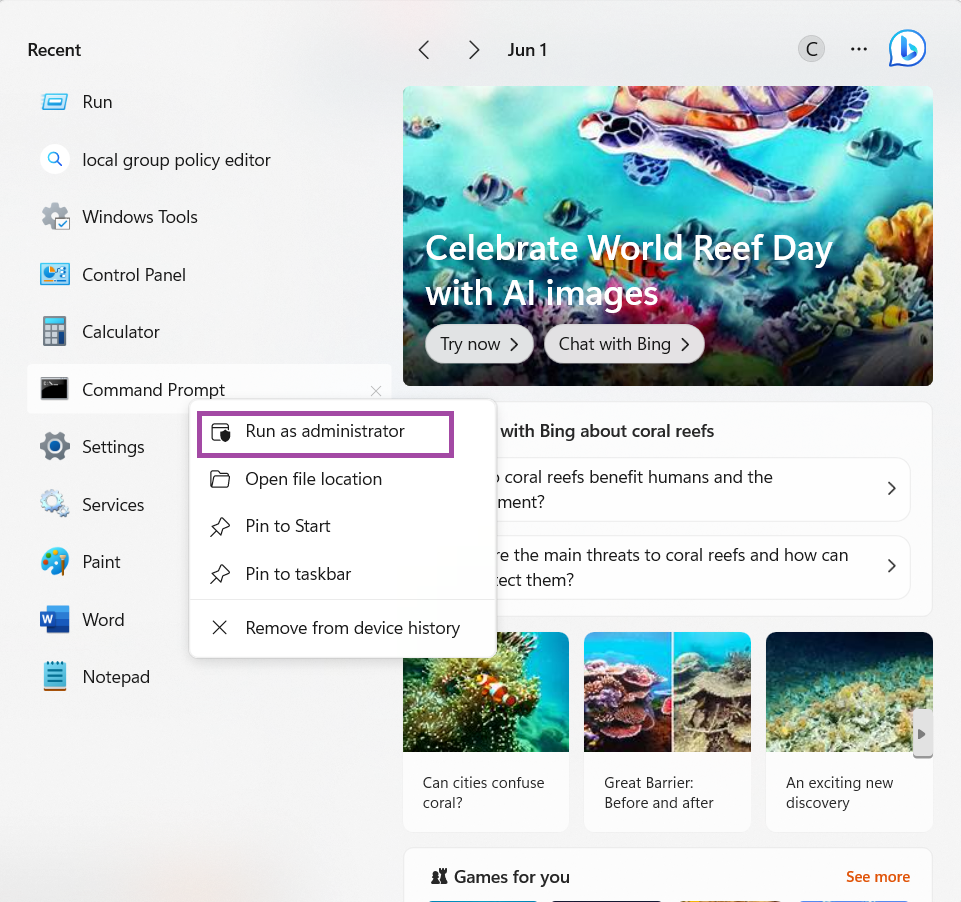Viewport: 961px width, 902px height.
Task: Choose Pin to taskbar in context menu
Action: (298, 574)
